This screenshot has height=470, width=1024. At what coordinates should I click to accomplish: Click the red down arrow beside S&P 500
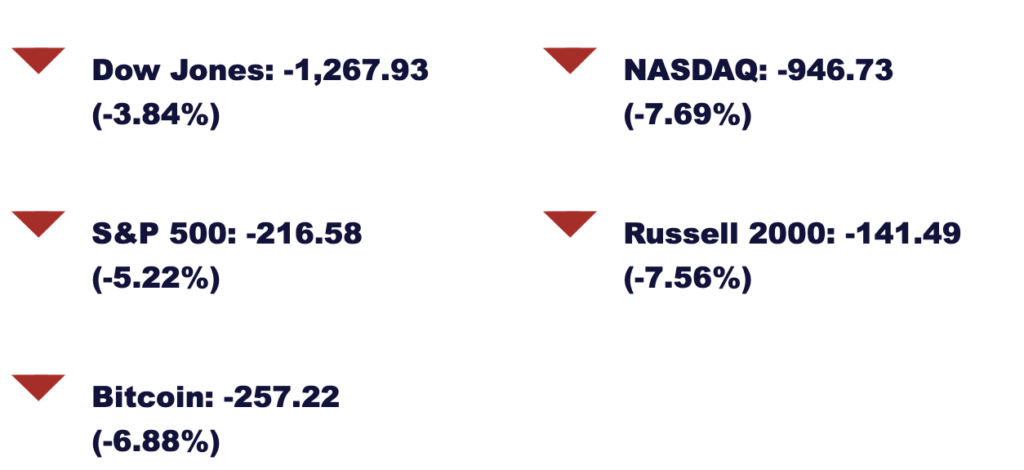[x=39, y=223]
